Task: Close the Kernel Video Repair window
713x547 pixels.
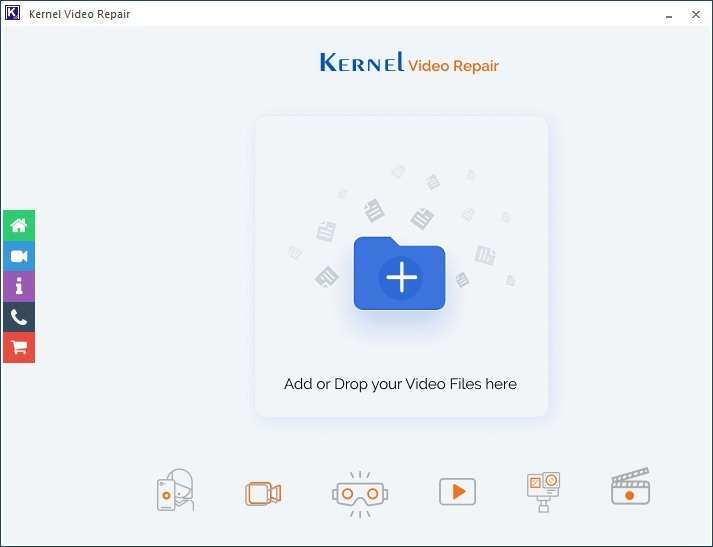Action: point(696,15)
